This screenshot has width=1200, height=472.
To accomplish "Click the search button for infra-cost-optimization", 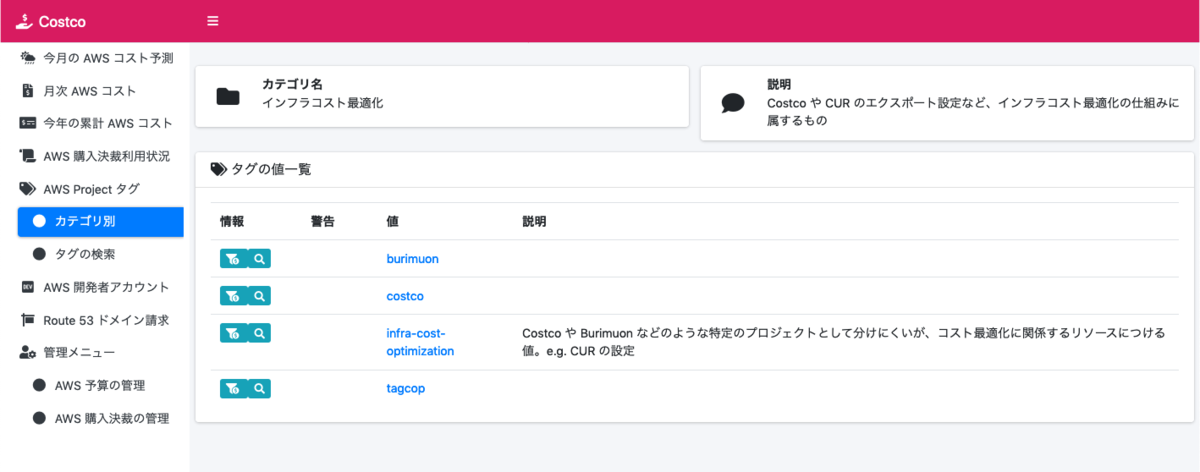I will [259, 333].
